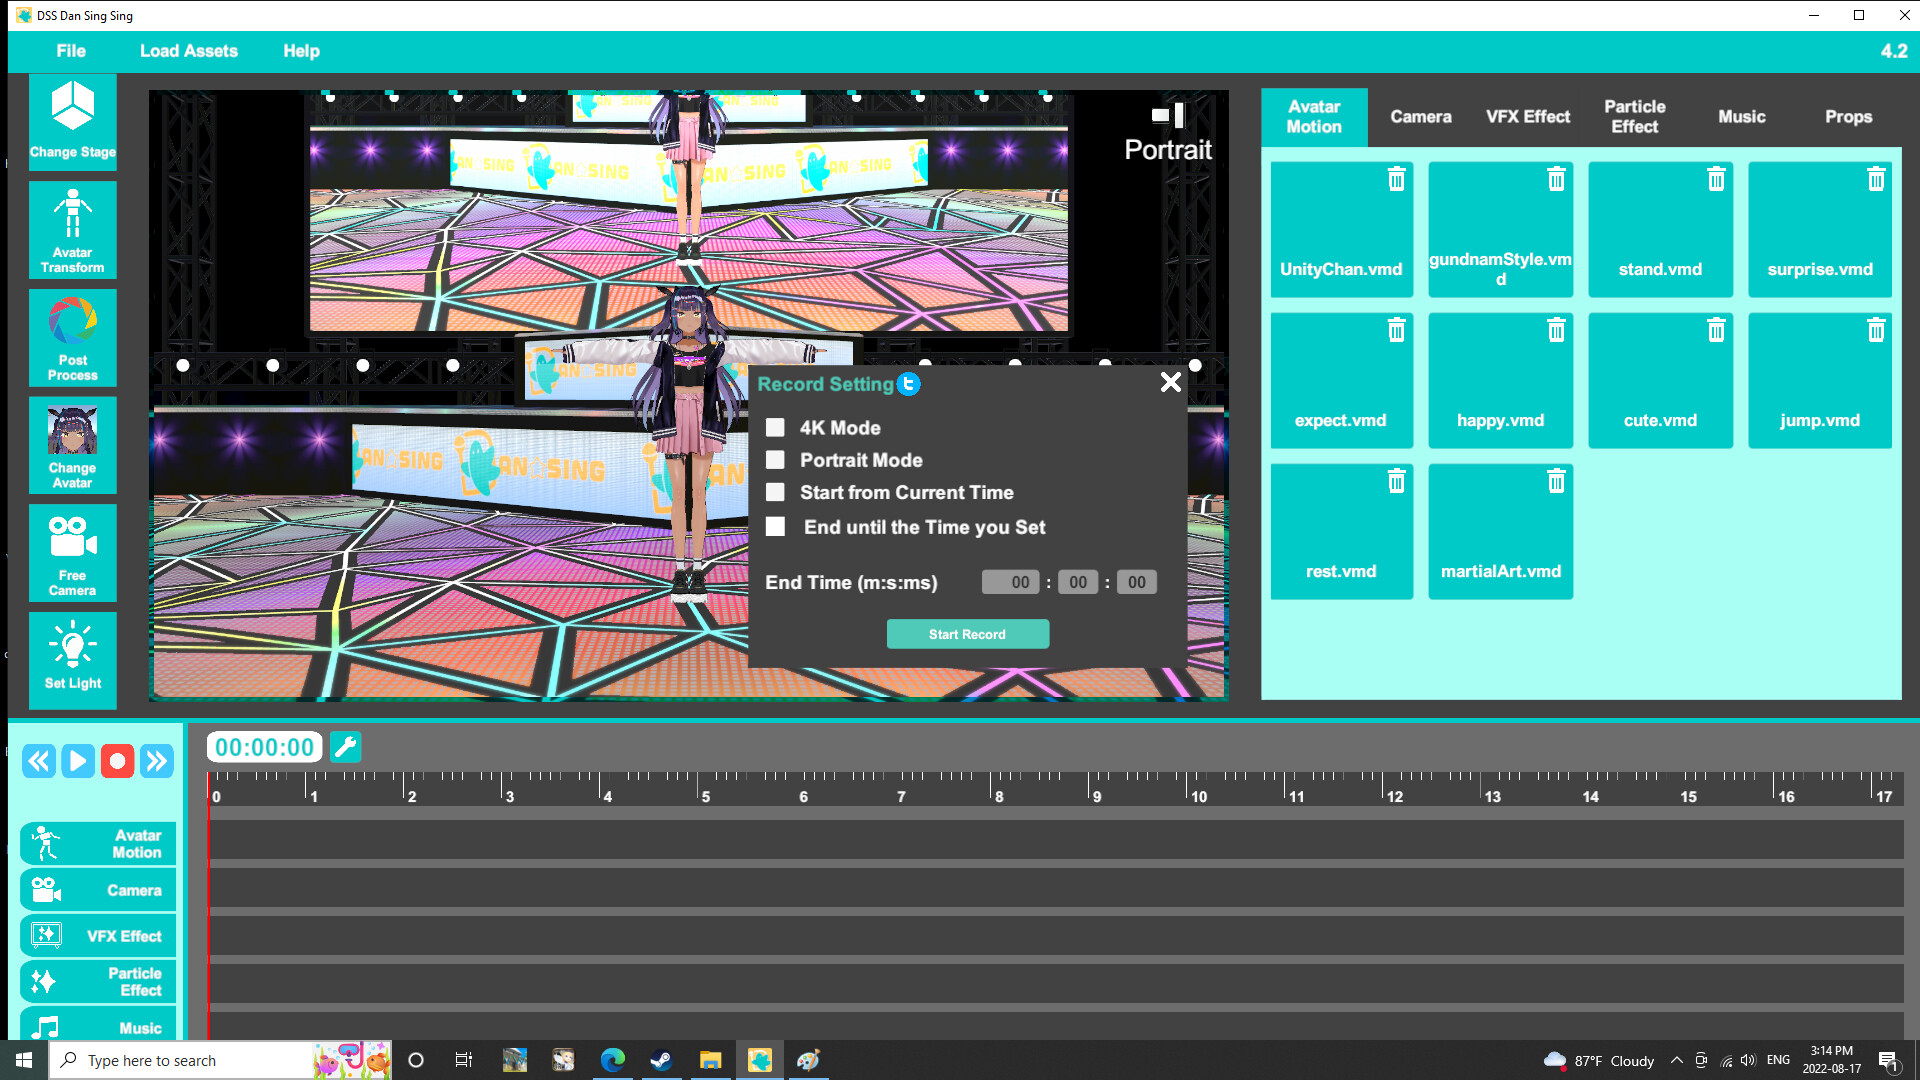Toggle Portrait Mode checkbox on
1920x1080 pixels.
pos(775,459)
